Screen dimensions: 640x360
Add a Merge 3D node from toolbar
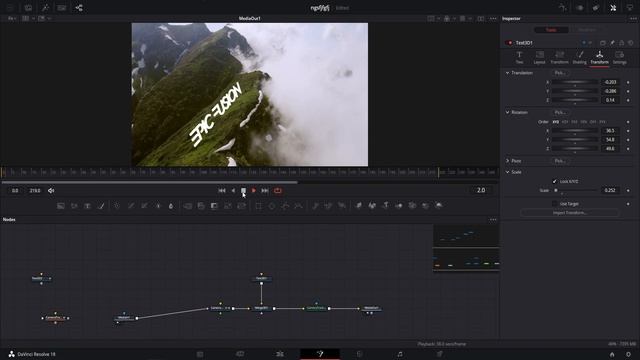pyautogui.click(x=399, y=206)
